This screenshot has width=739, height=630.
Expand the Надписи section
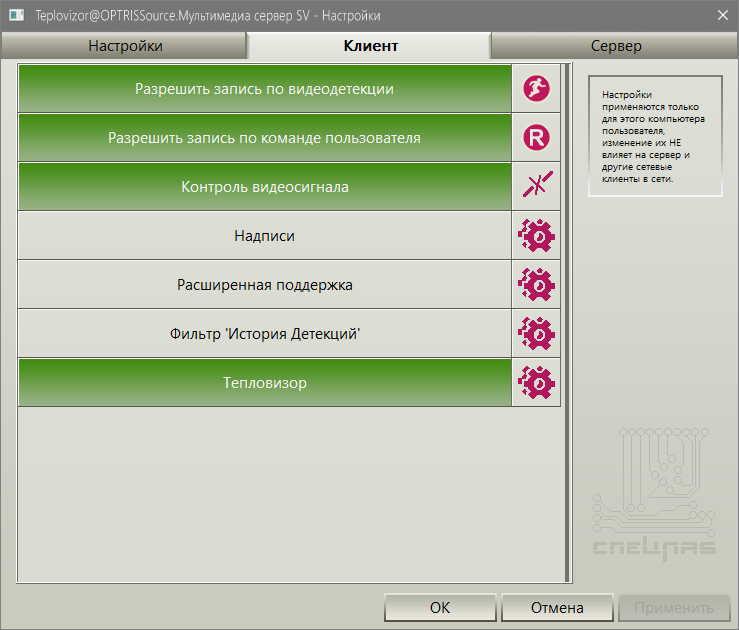click(265, 236)
